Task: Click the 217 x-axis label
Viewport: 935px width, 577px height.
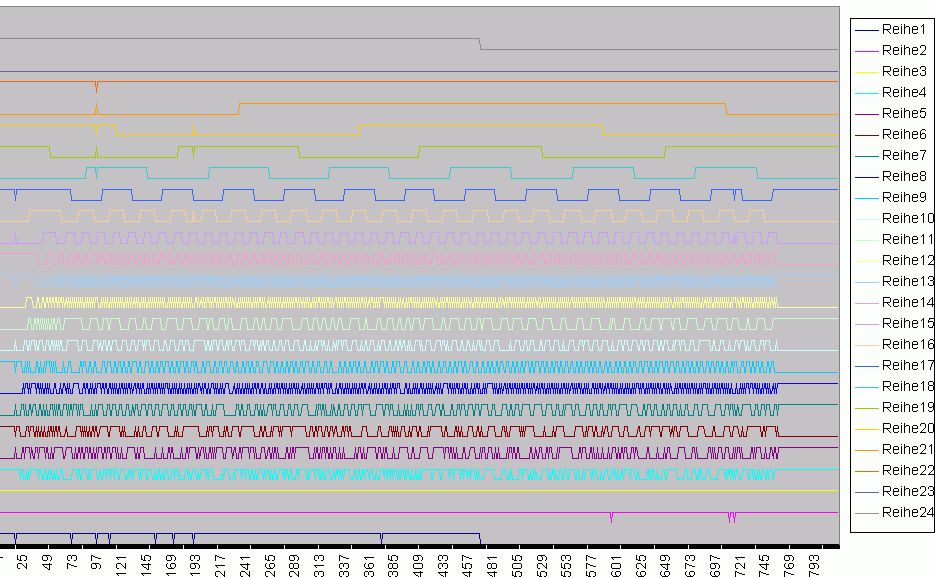Action: coord(220,566)
